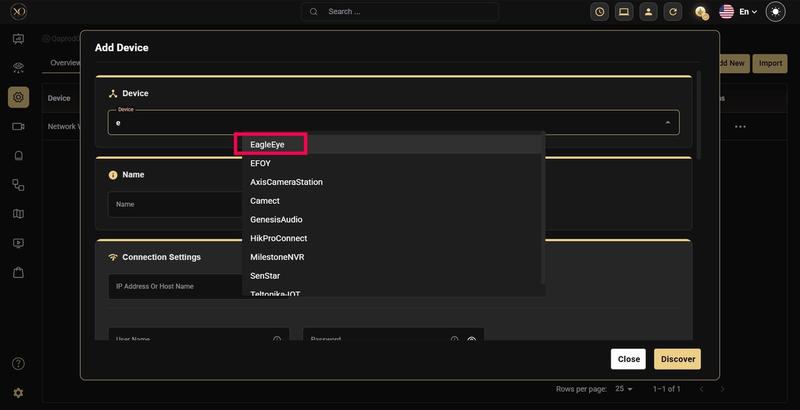Toggle the sun light-mode theme button
The height and width of the screenshot is (410, 800).
[x=776, y=12]
